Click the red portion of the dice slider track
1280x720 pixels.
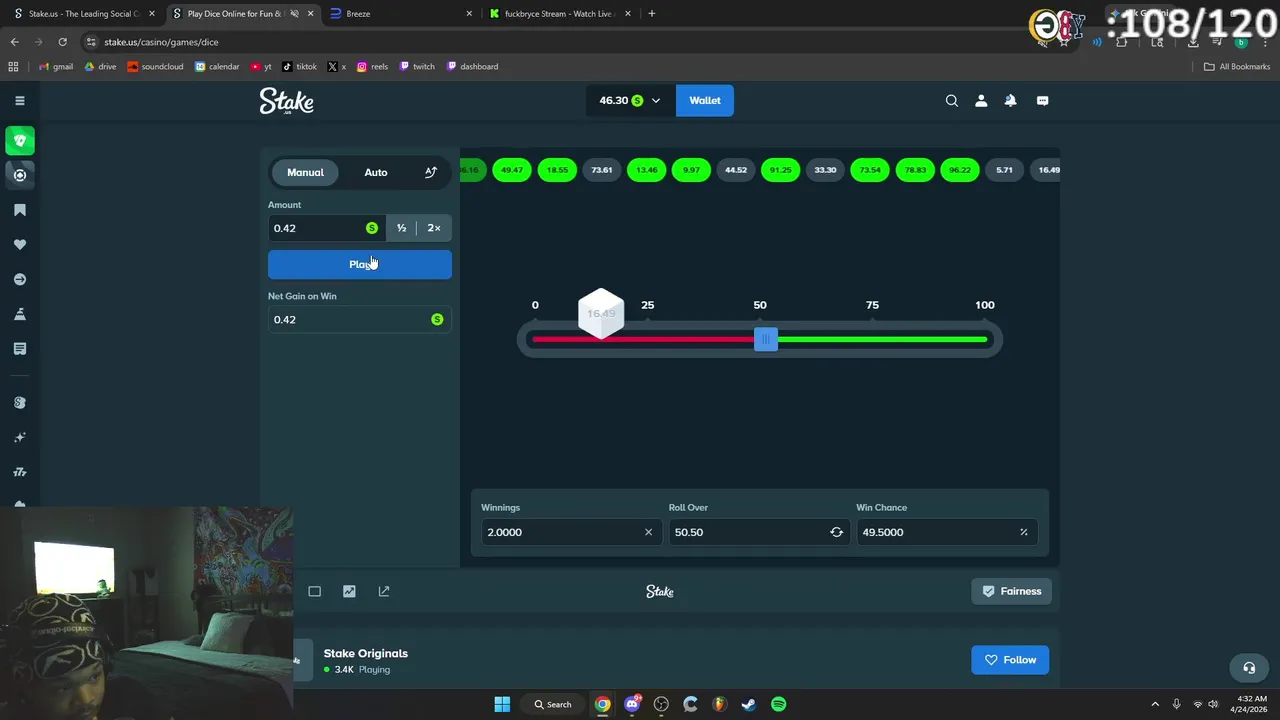(643, 340)
